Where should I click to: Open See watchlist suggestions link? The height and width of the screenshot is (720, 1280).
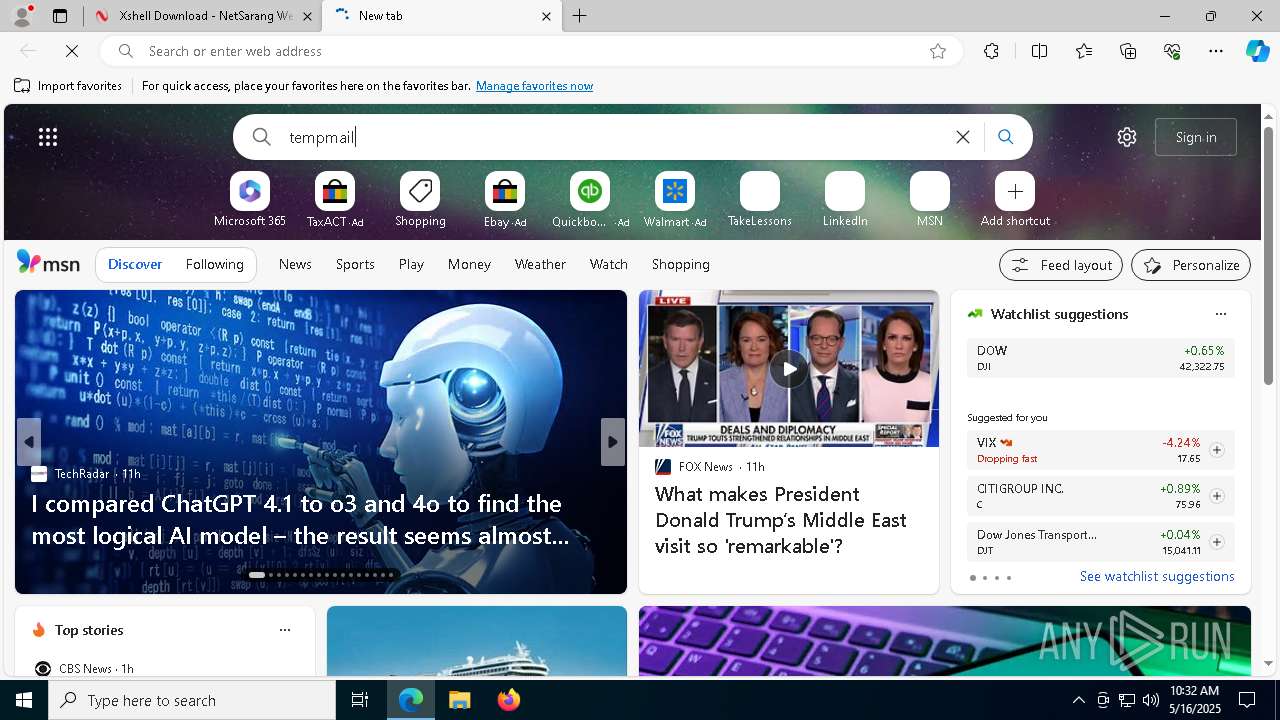[x=1157, y=576]
